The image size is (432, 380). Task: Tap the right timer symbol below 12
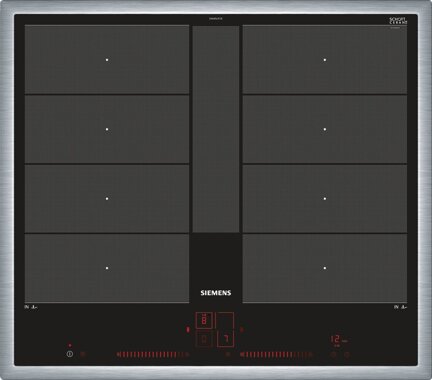click(347, 355)
